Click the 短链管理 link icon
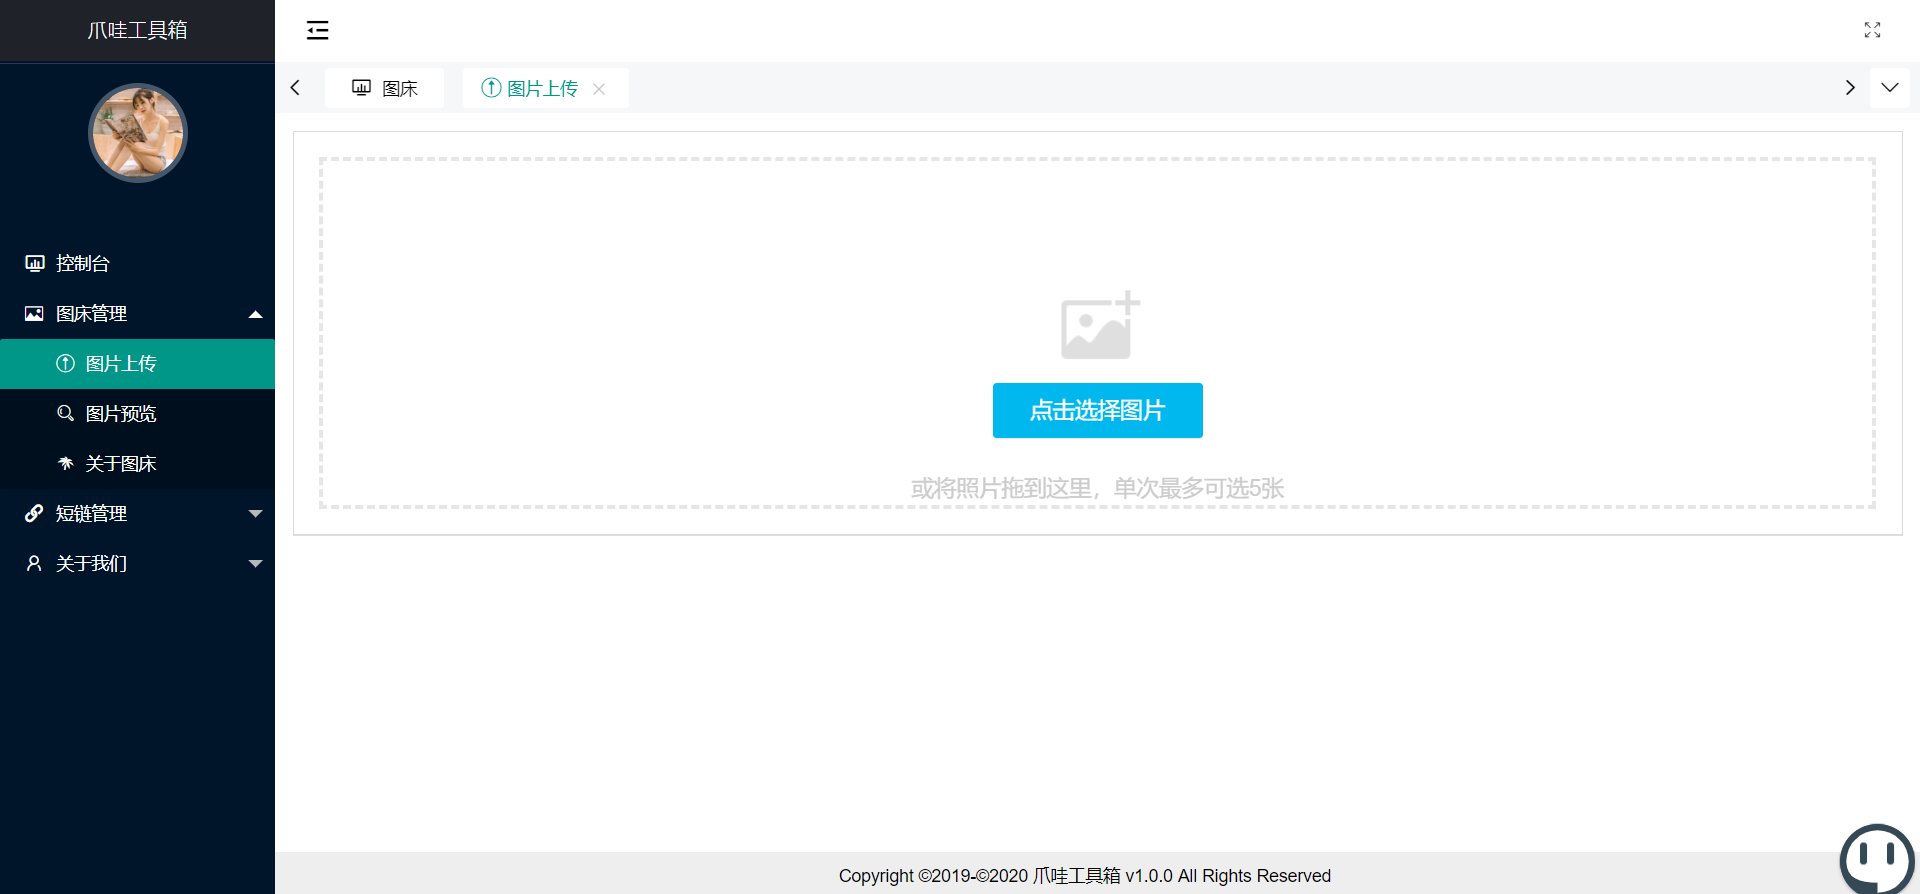Image resolution: width=1920 pixels, height=894 pixels. click(34, 513)
